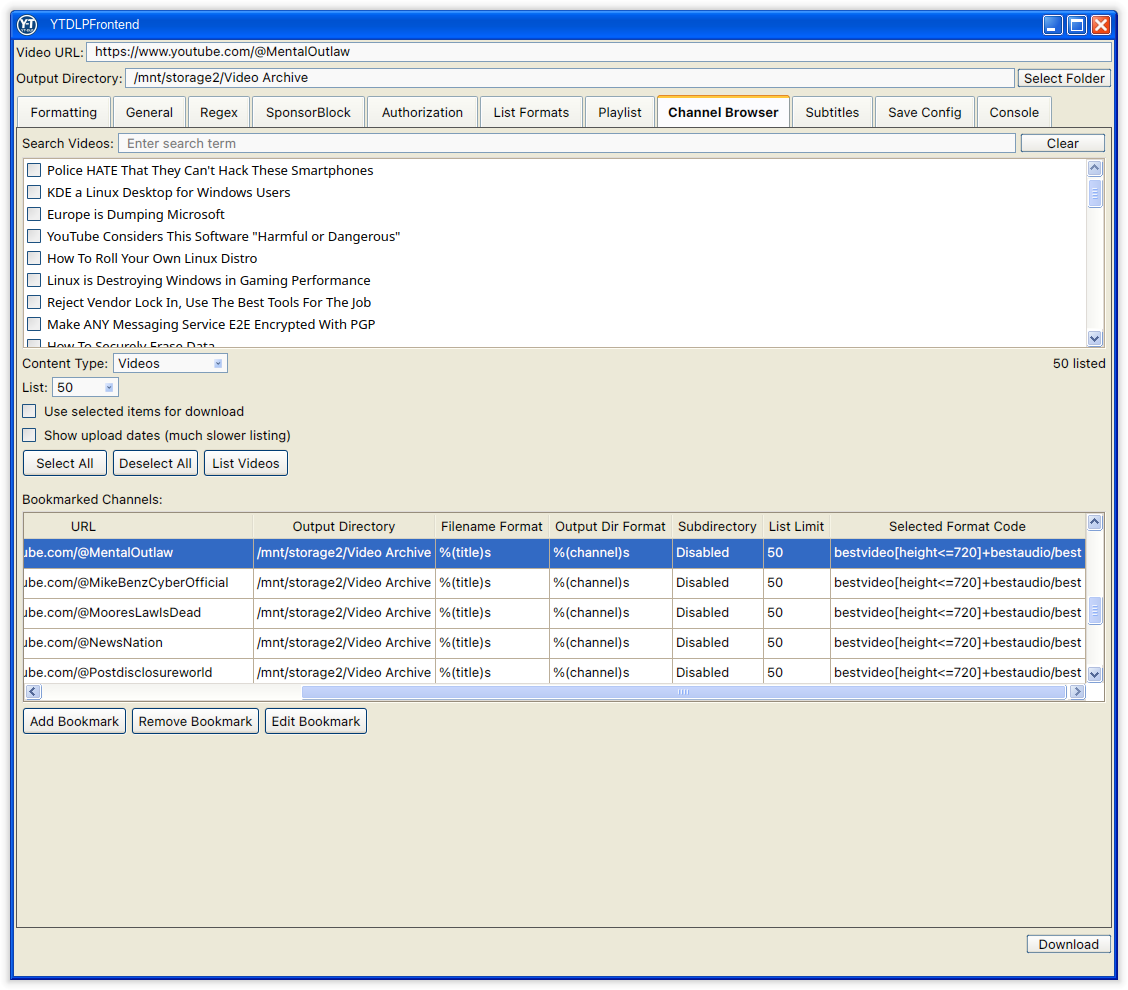
Task: Click bookmarks table scroll left arrow
Action: pos(33,691)
